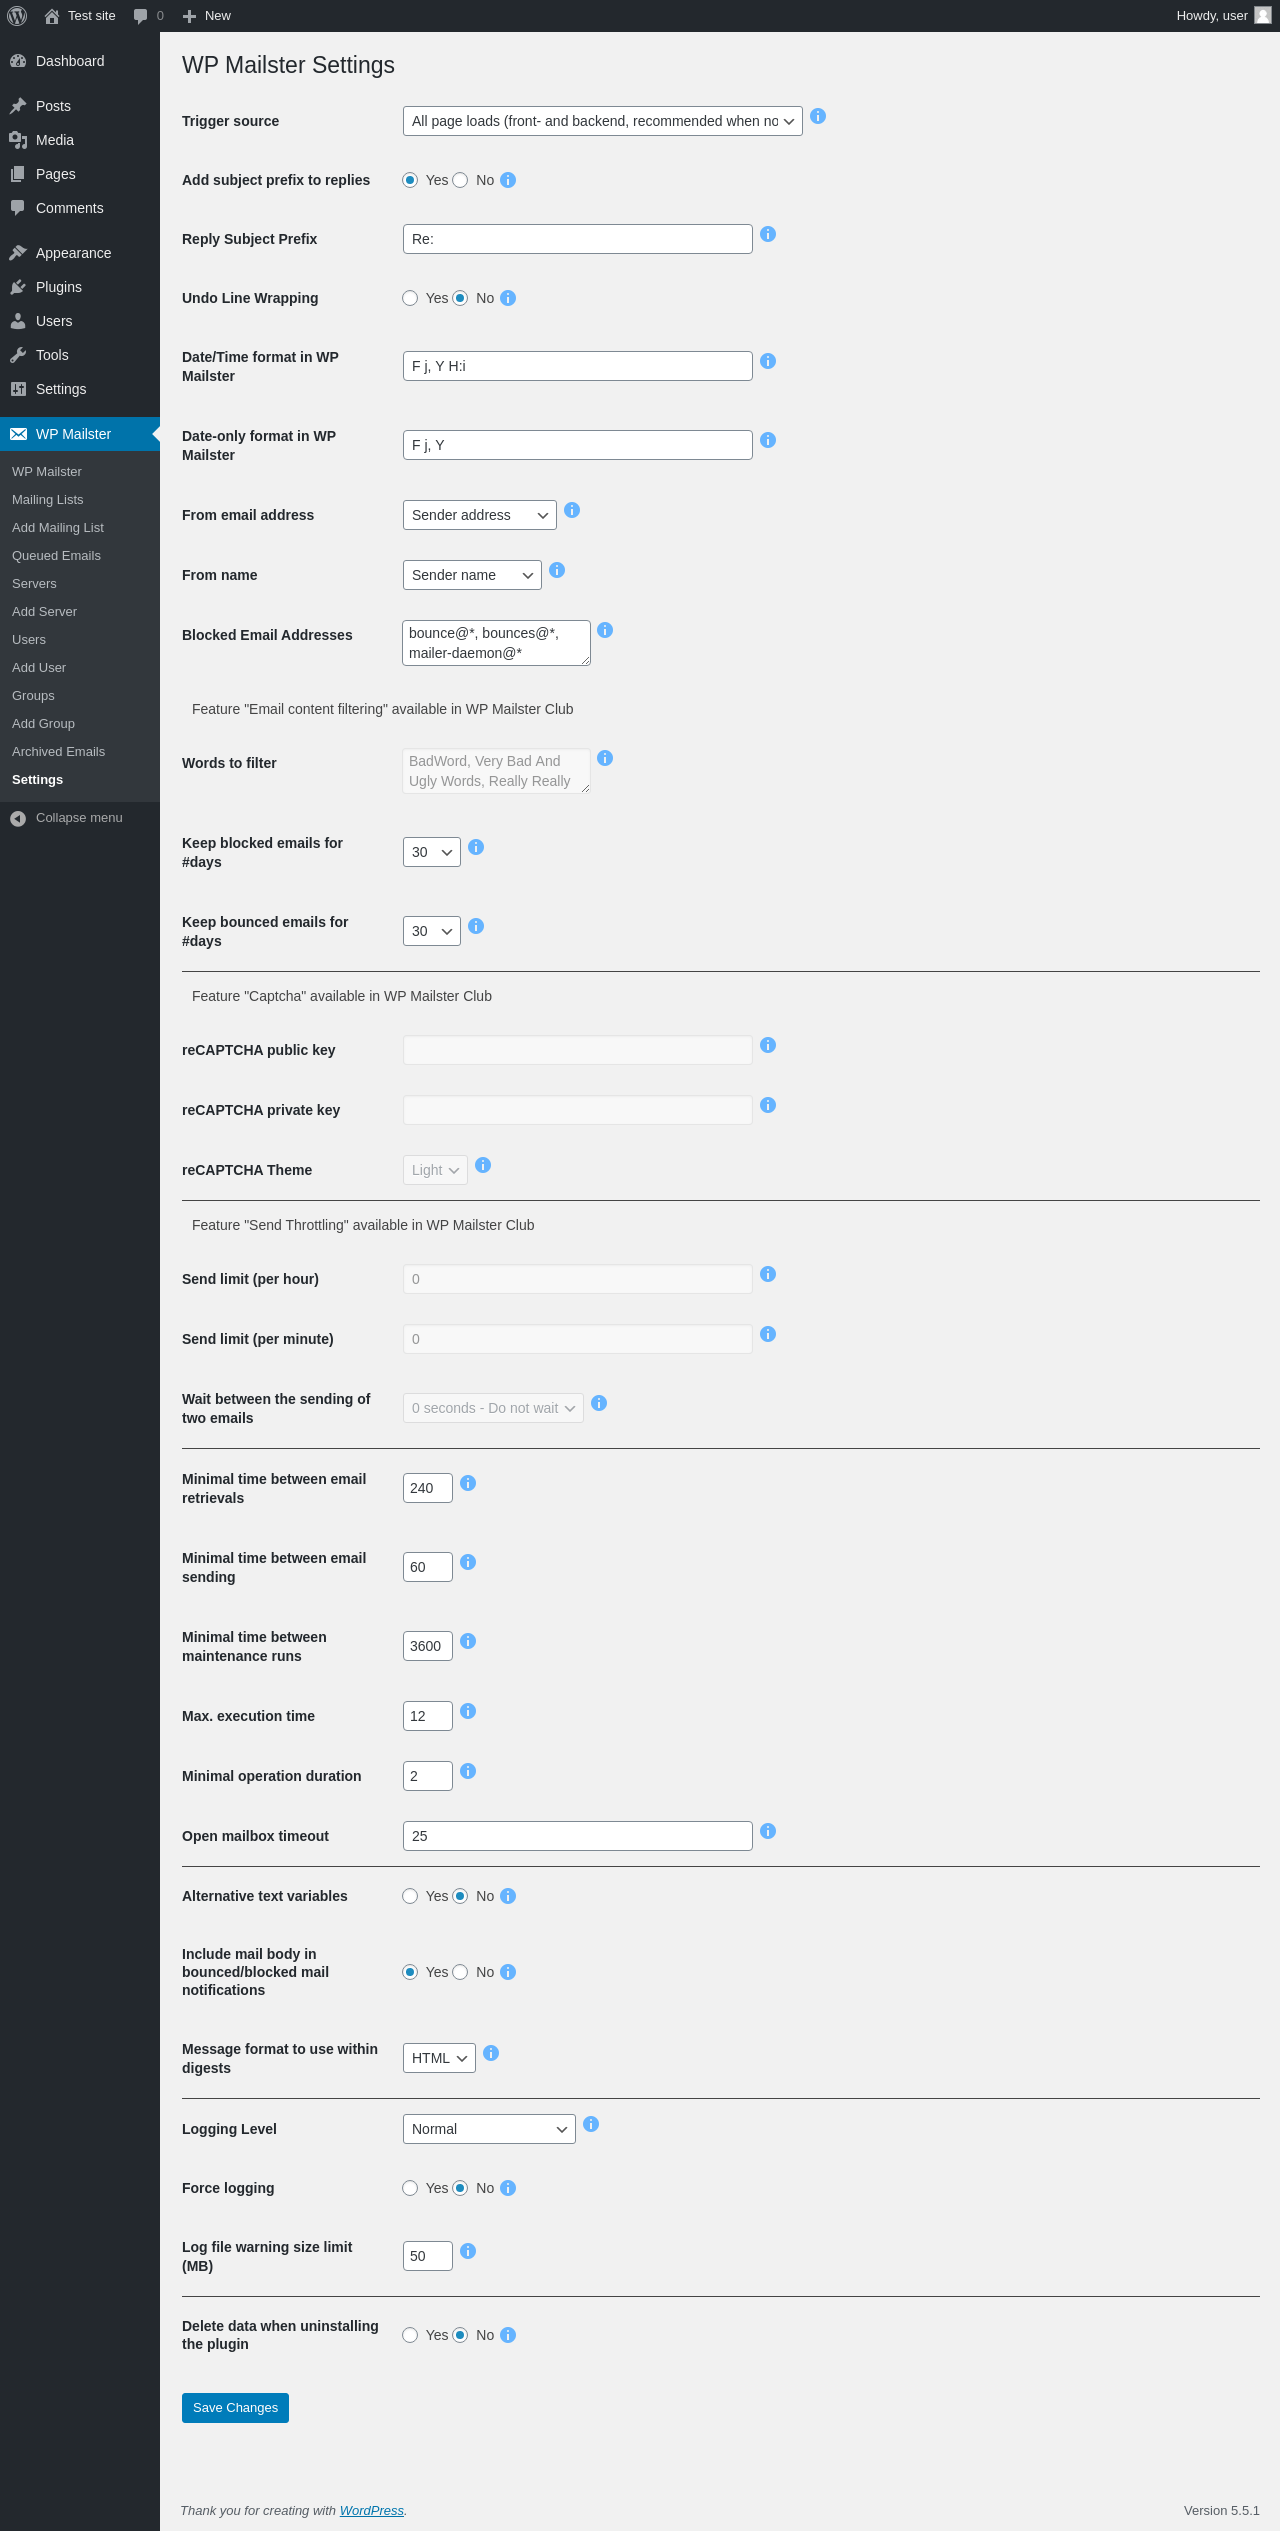The height and width of the screenshot is (2531, 1280).
Task: Click info icon beside Logging Level dropdown
Action: [591, 2124]
